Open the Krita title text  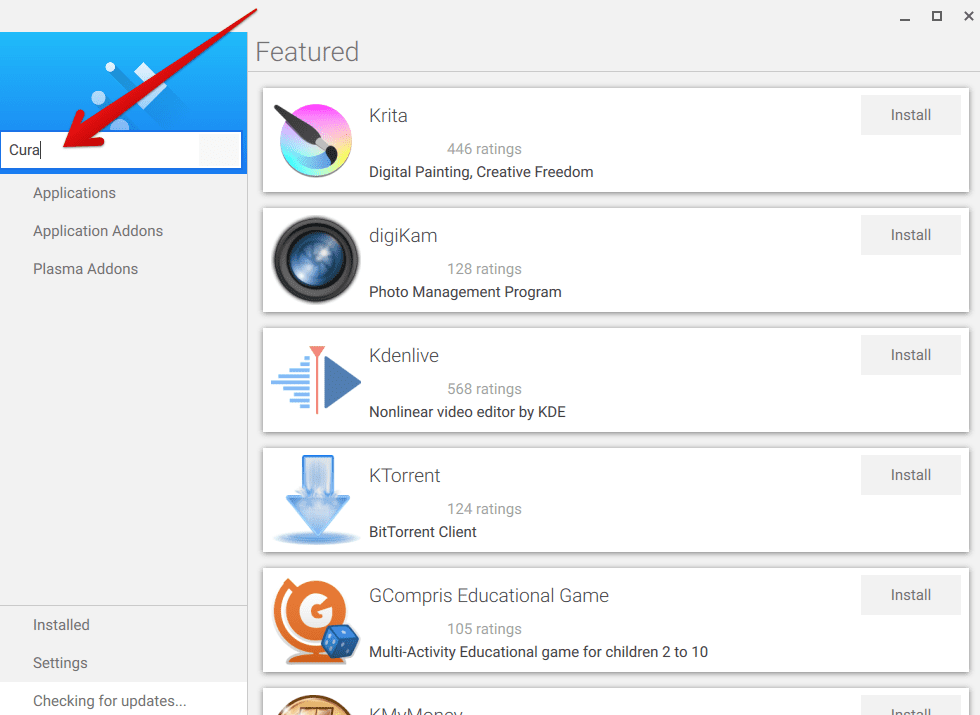pos(388,116)
